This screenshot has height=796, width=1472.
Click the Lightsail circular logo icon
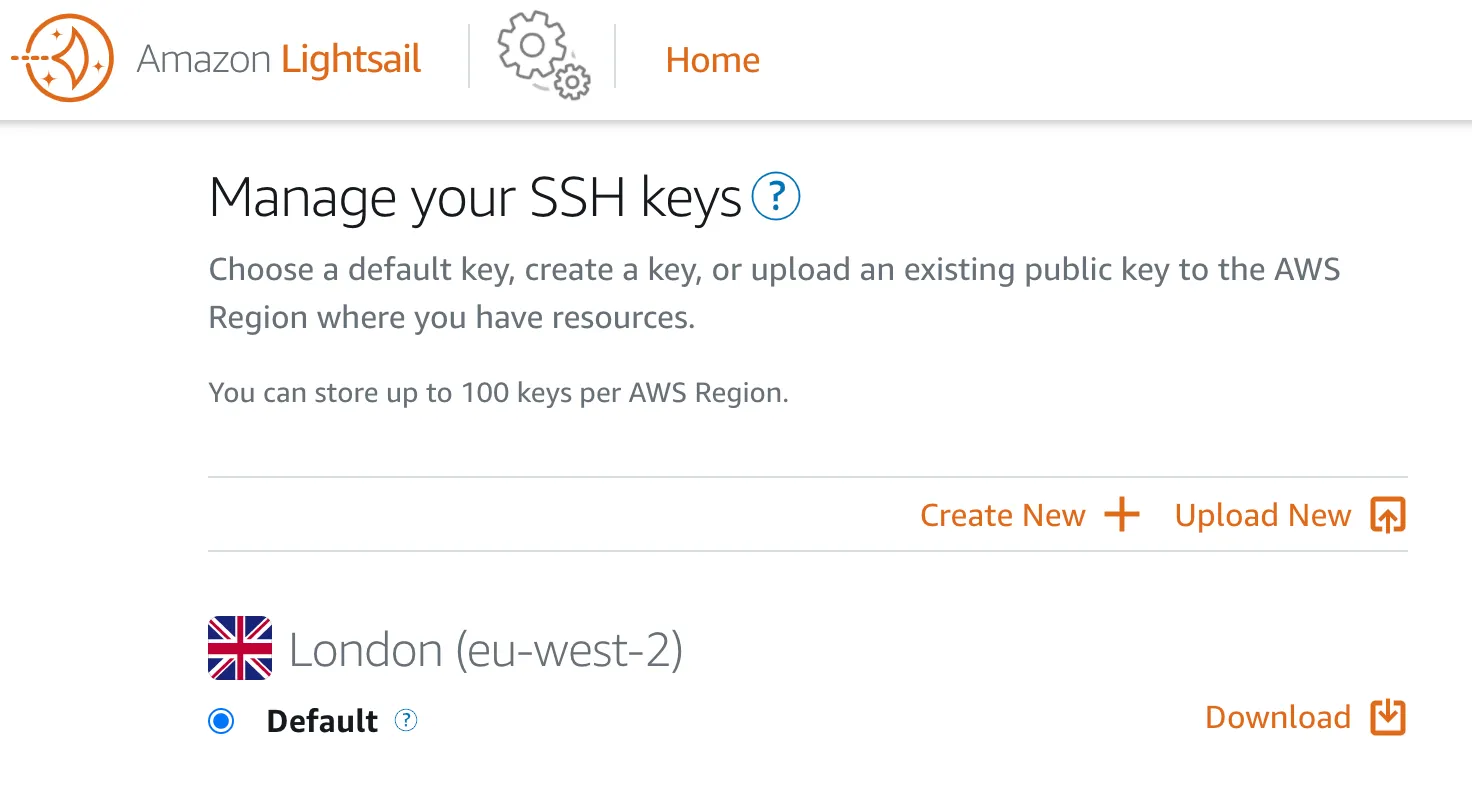point(63,60)
